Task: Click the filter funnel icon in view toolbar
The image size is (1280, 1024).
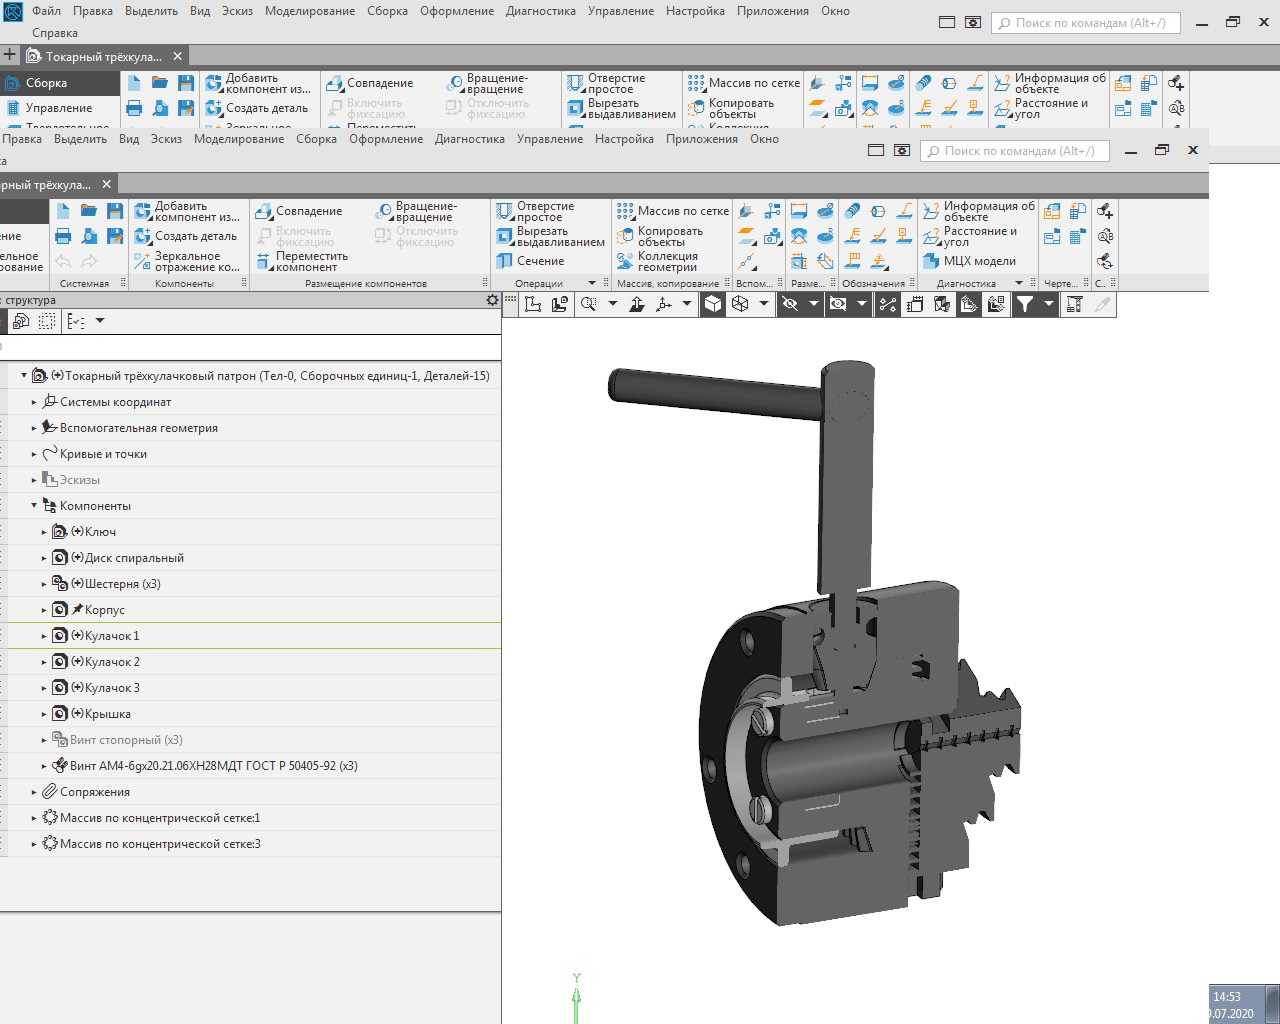Action: click(x=1025, y=304)
